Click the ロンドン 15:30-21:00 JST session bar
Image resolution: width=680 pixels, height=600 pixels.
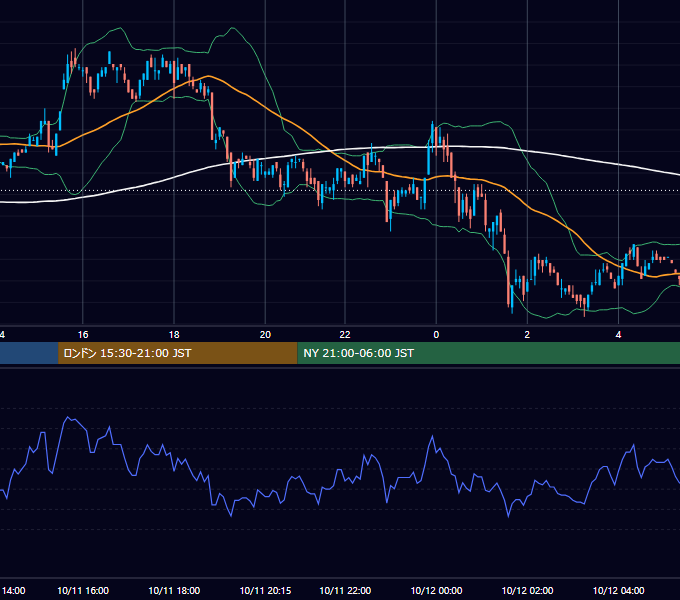pyautogui.click(x=178, y=353)
